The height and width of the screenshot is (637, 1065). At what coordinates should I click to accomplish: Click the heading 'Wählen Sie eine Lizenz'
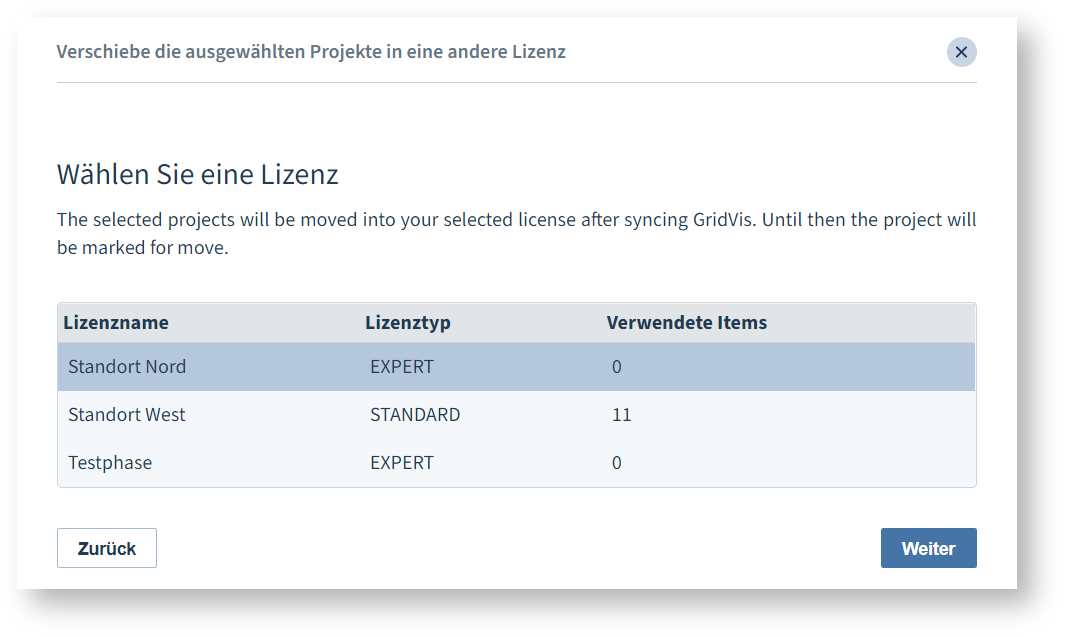point(198,175)
